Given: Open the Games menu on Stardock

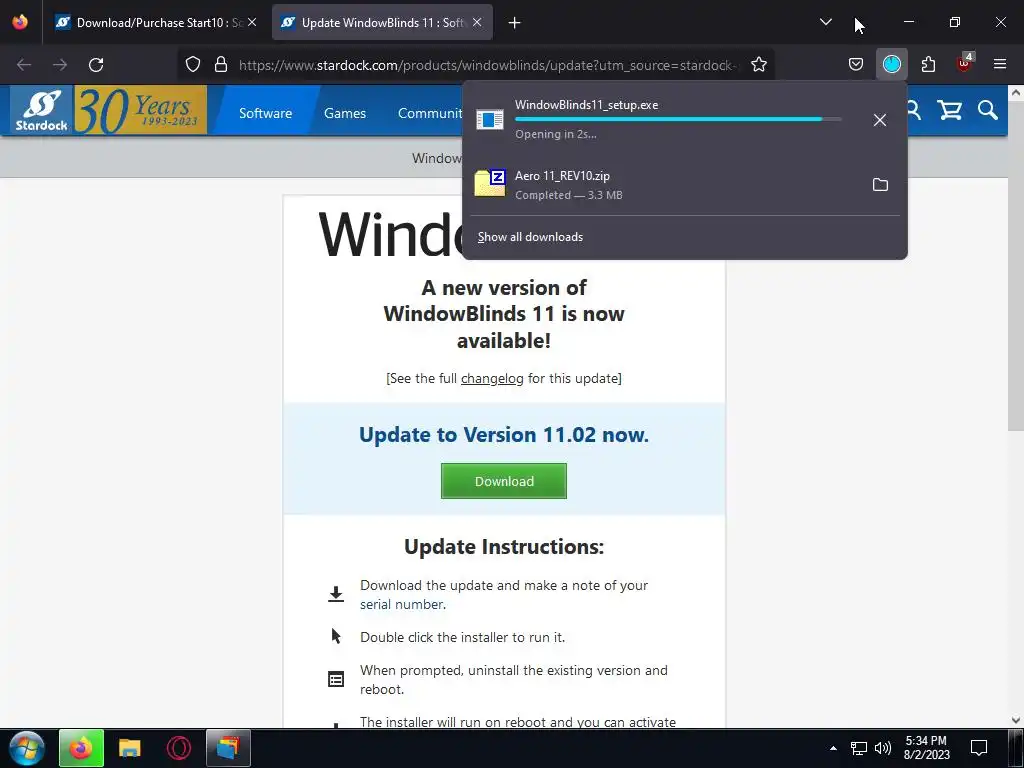Looking at the screenshot, I should point(345,113).
